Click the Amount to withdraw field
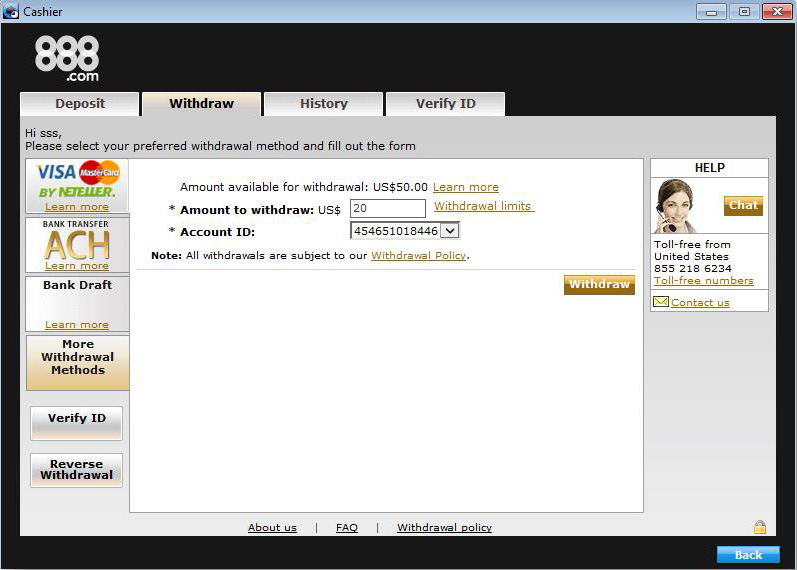Image resolution: width=797 pixels, height=570 pixels. 388,208
